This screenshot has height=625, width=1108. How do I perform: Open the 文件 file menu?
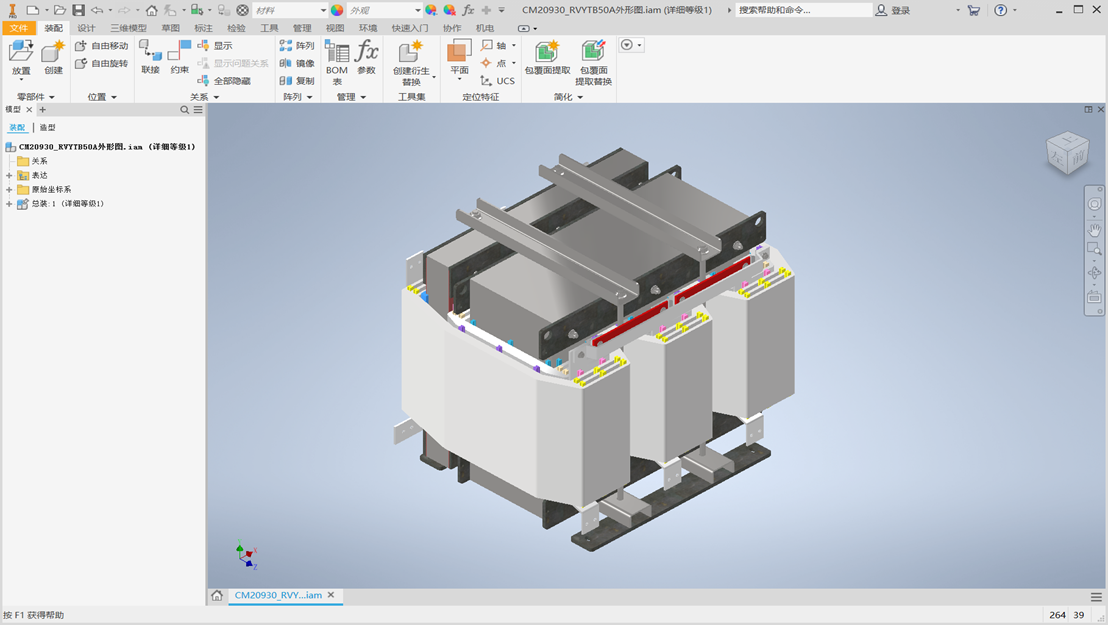18,28
